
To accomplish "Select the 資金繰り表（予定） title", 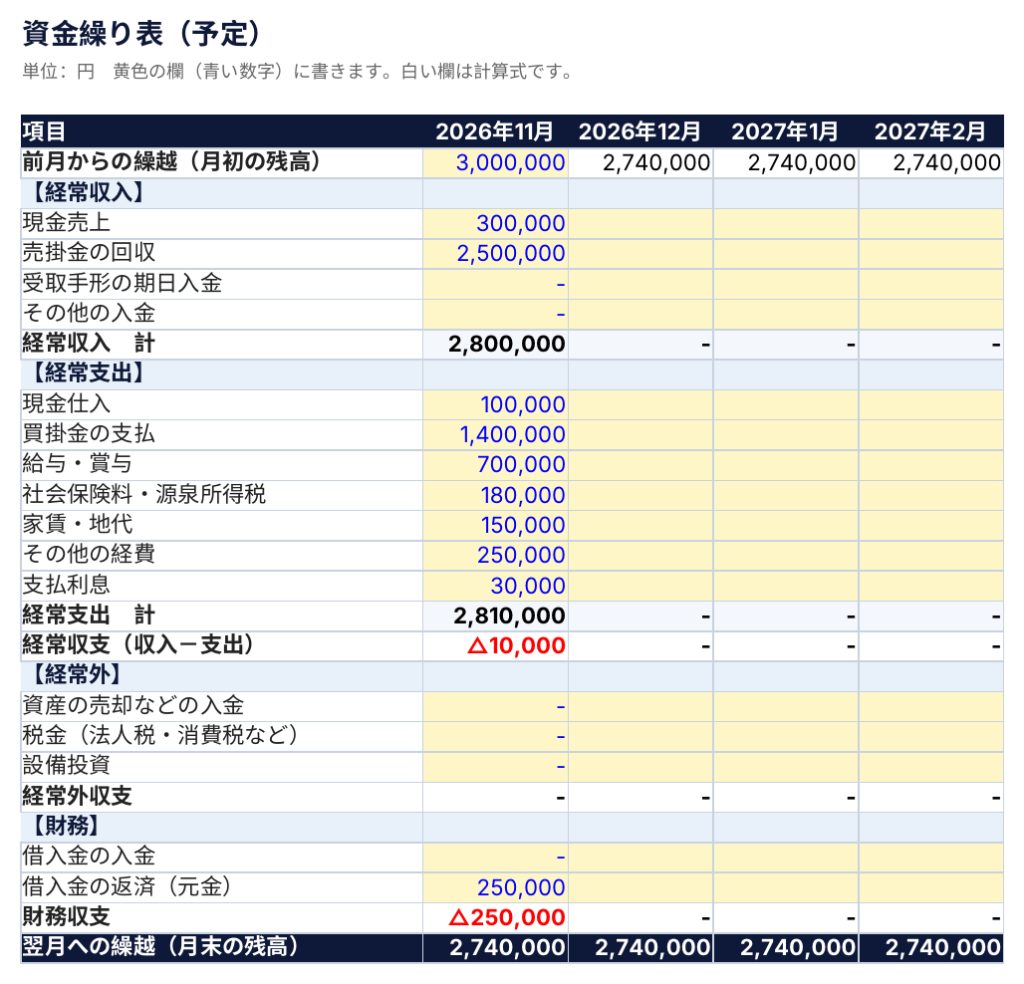I will coord(141,34).
